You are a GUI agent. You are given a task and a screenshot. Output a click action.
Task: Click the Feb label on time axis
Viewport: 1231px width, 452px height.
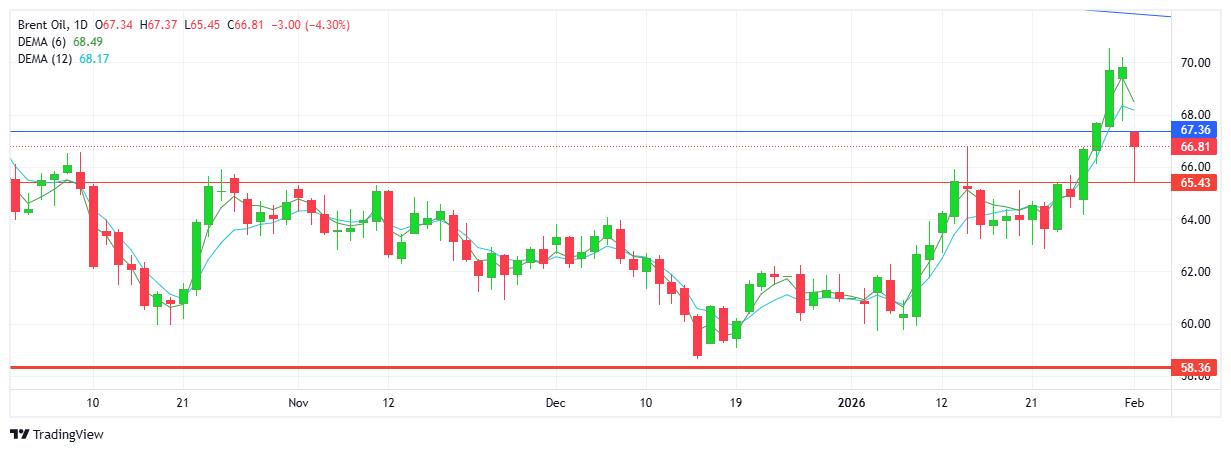click(x=1134, y=403)
